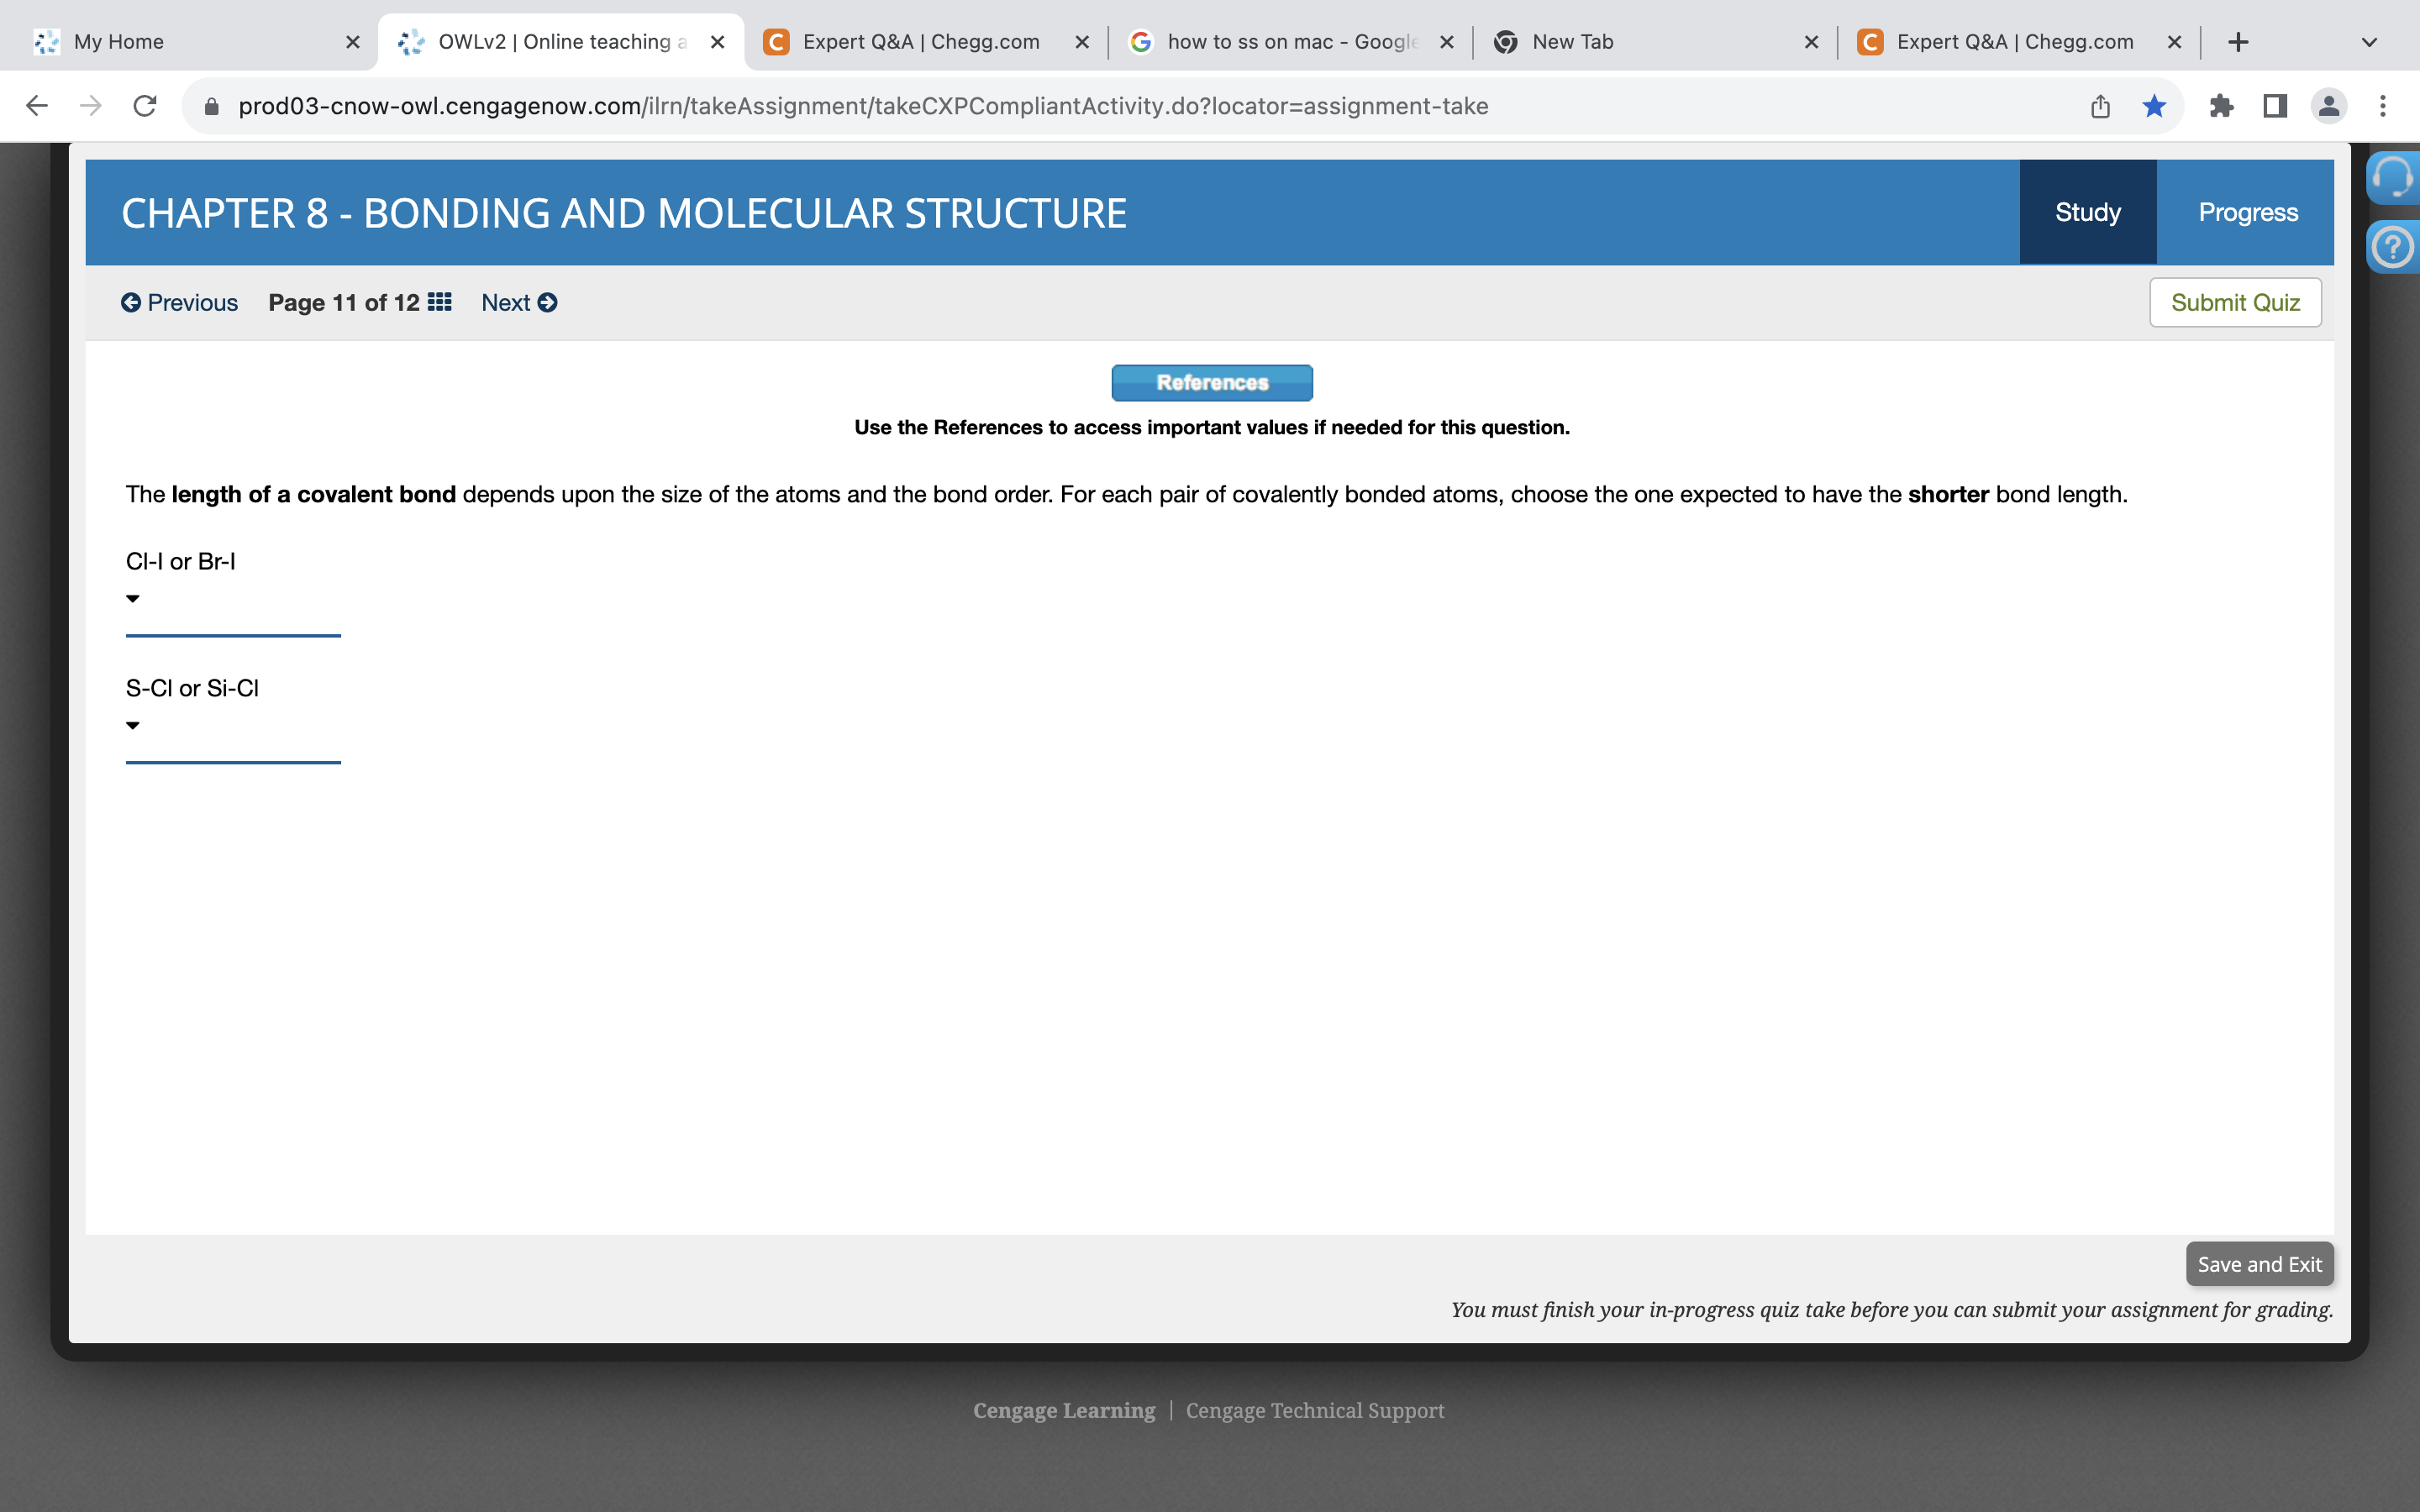
Task: Open the page grid navigator icon
Action: click(x=439, y=302)
